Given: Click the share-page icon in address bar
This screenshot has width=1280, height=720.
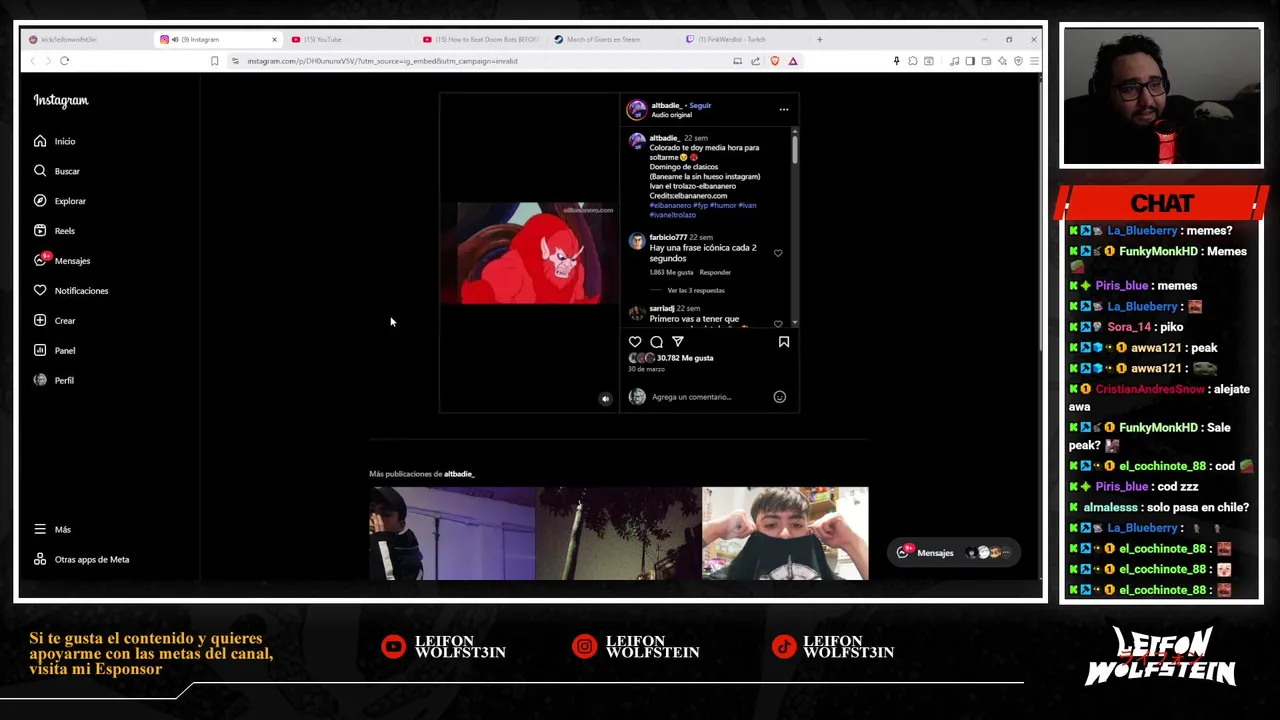Looking at the screenshot, I should pos(755,61).
